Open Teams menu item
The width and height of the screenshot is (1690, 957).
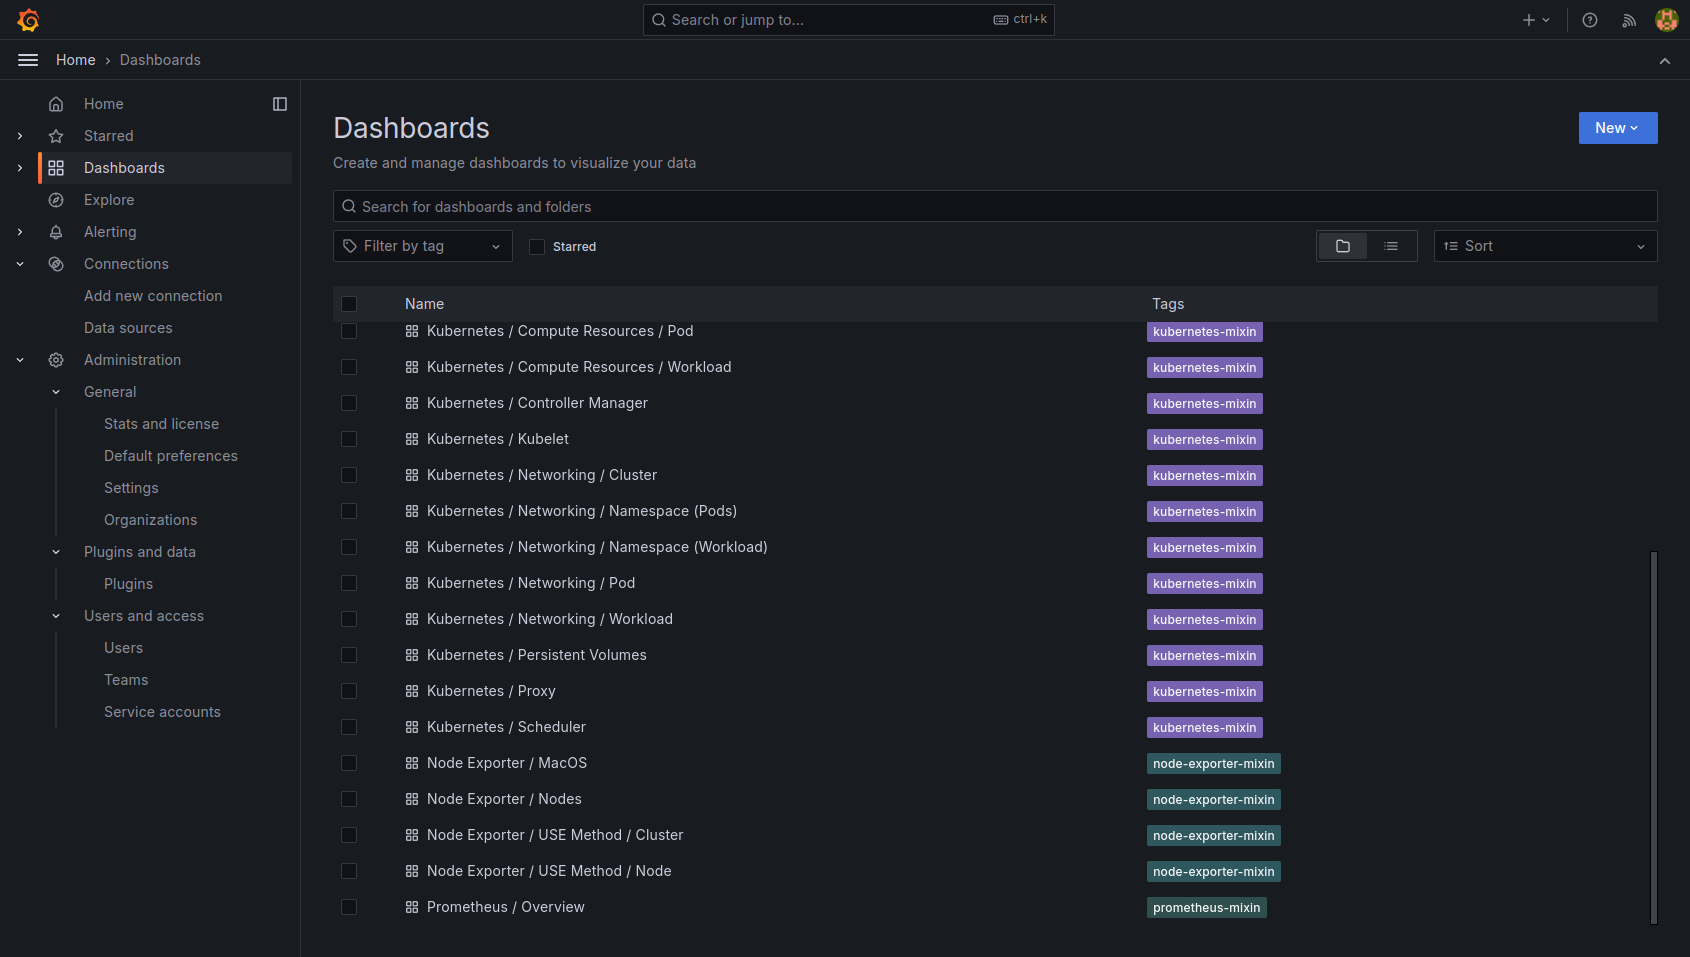[x=126, y=680]
